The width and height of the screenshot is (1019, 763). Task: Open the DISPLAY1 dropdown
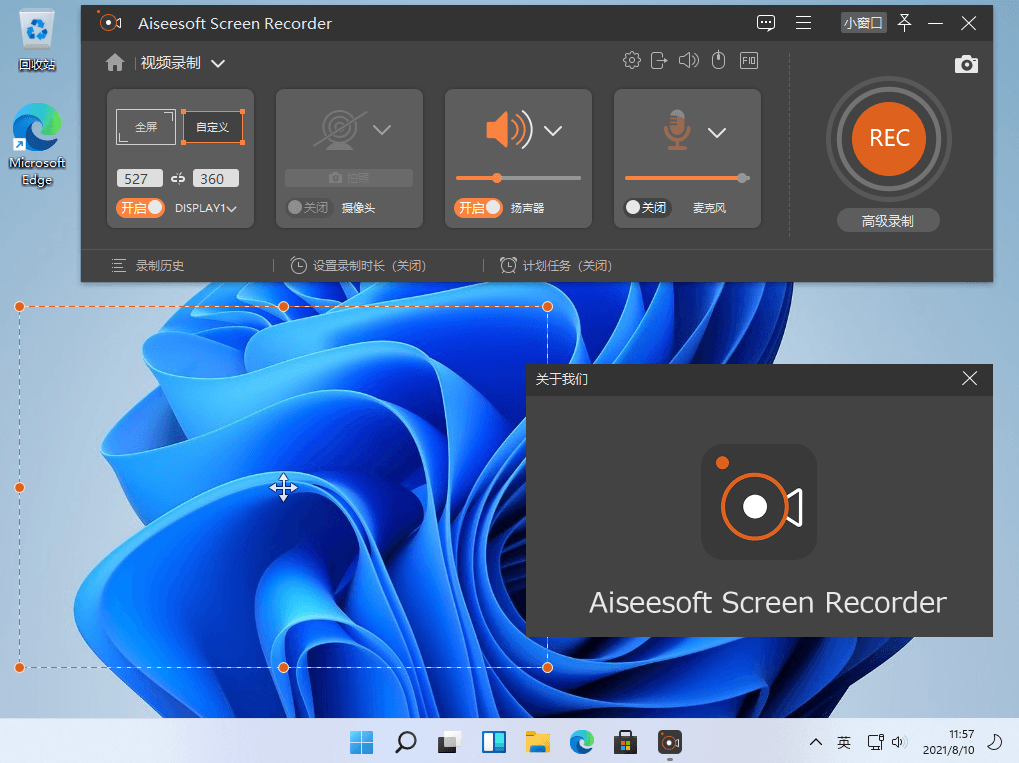click(x=205, y=208)
